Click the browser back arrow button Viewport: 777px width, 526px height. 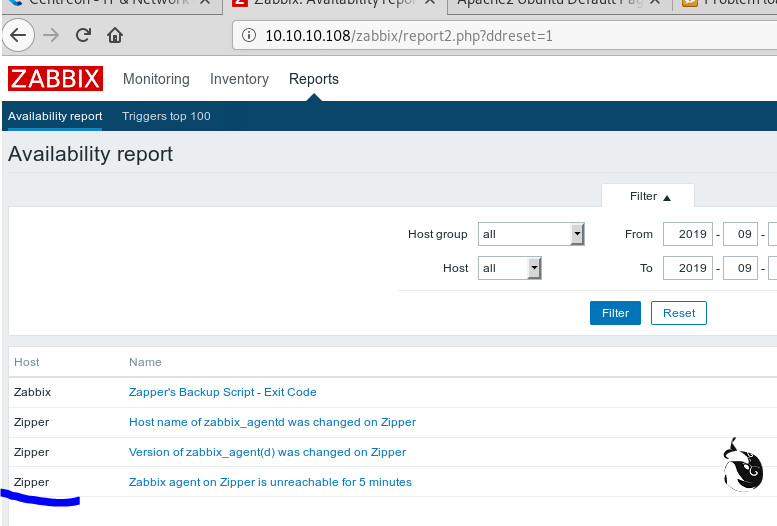pos(16,36)
